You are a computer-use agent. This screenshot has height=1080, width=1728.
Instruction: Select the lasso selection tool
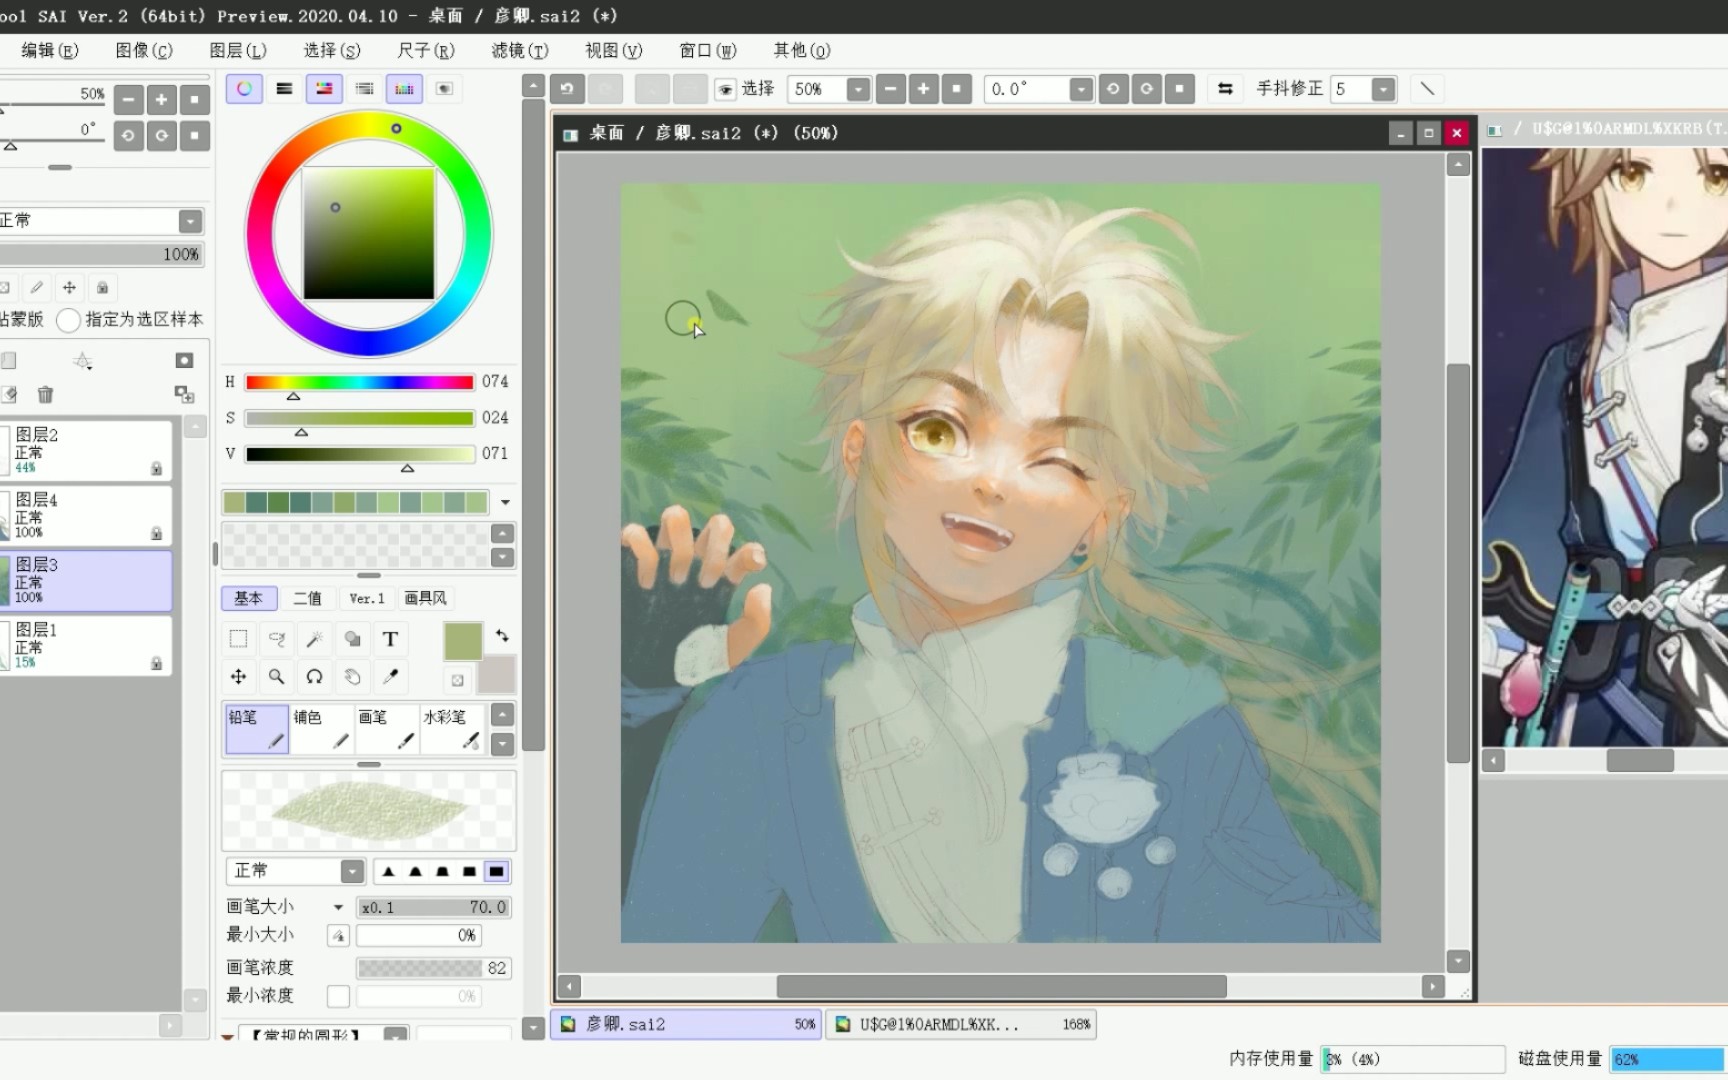[276, 639]
